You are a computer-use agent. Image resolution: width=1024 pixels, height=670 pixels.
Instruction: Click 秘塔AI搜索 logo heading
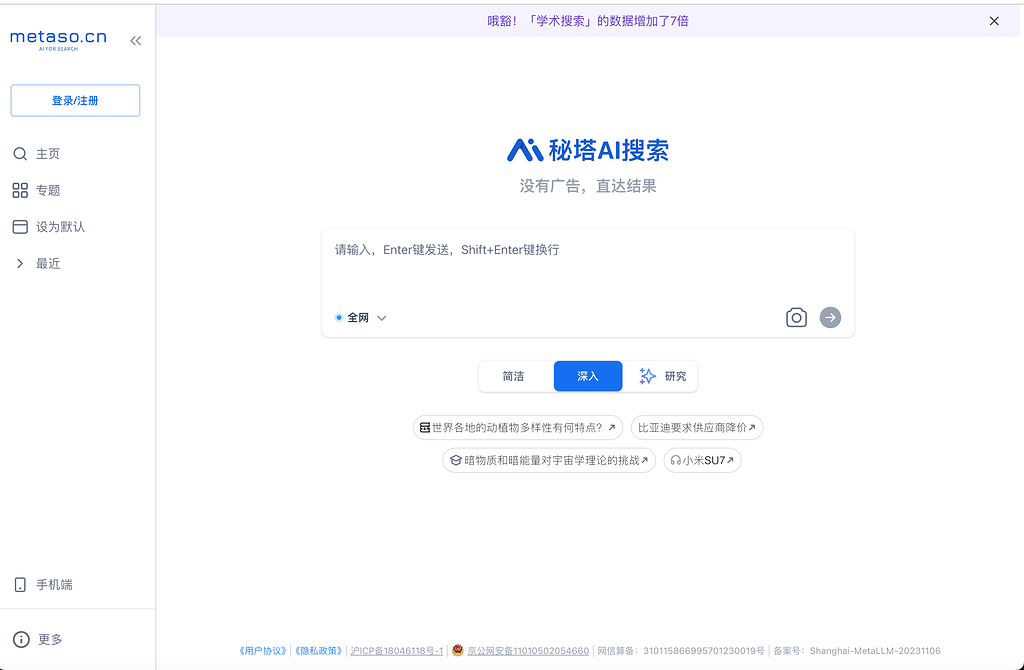[x=588, y=150]
